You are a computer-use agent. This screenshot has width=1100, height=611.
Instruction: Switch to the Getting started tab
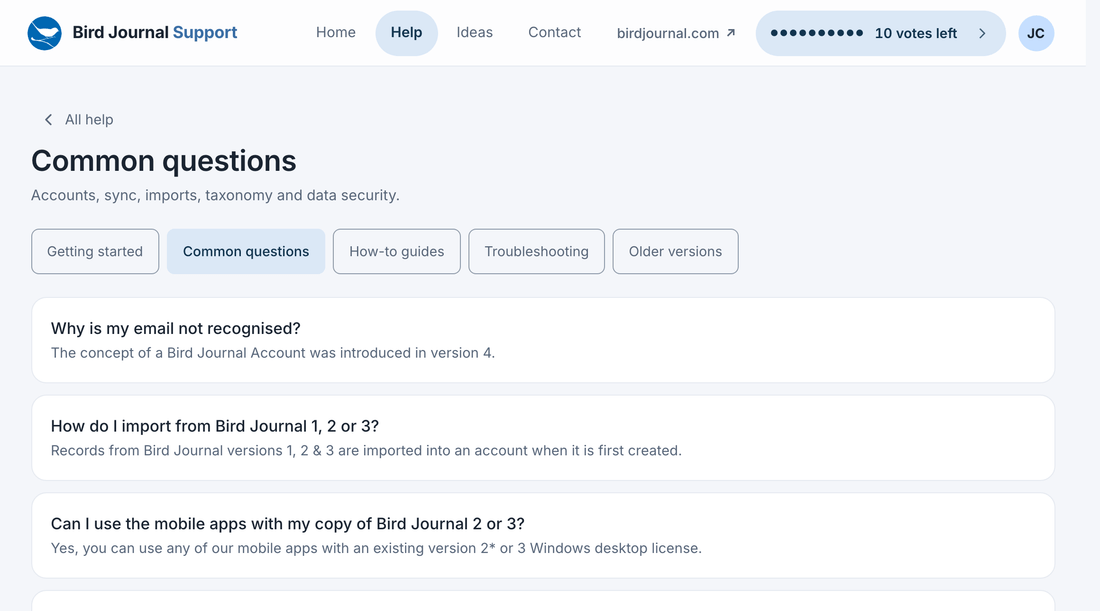[95, 251]
